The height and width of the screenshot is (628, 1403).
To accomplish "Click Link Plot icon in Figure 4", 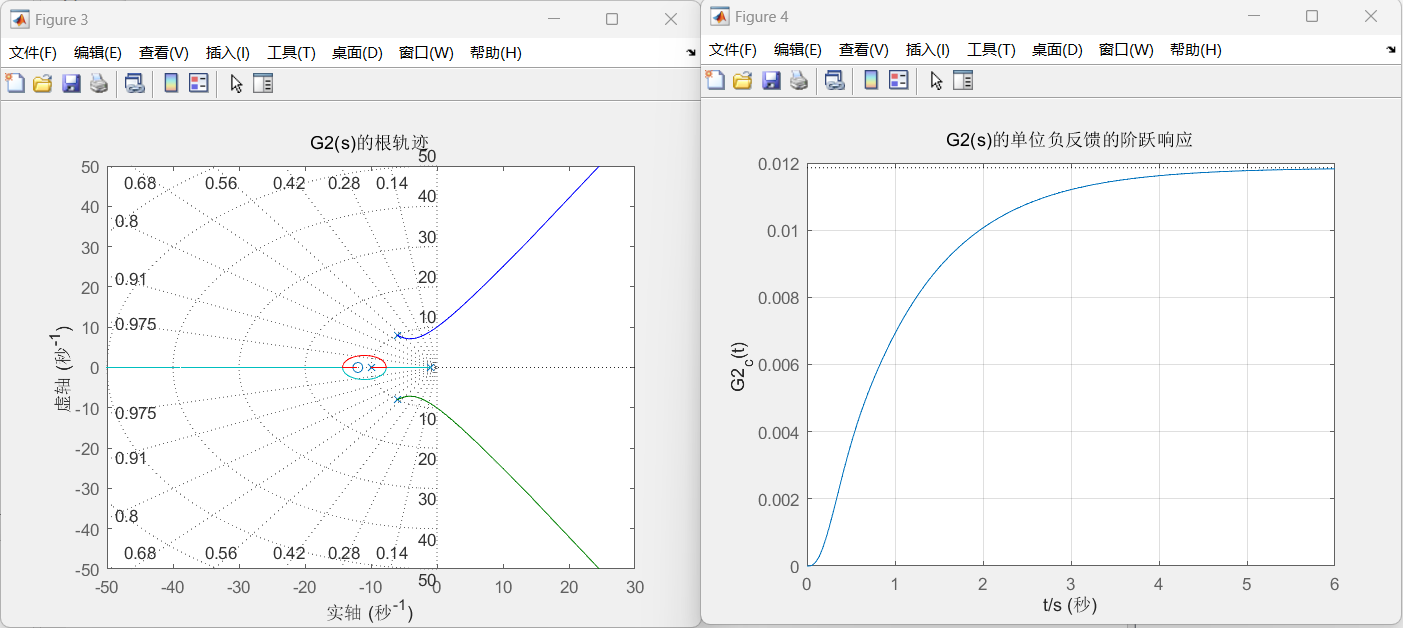I will 834,81.
